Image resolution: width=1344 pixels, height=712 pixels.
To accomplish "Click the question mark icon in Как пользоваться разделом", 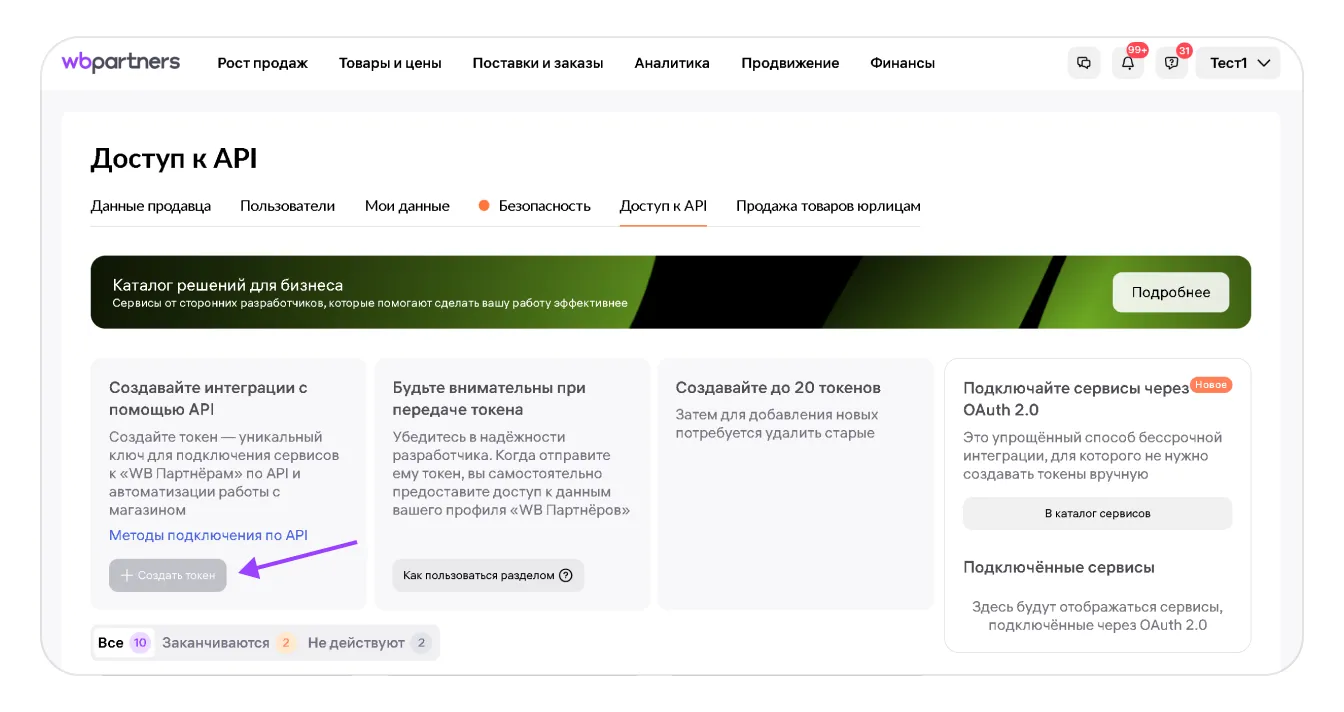I will (566, 575).
